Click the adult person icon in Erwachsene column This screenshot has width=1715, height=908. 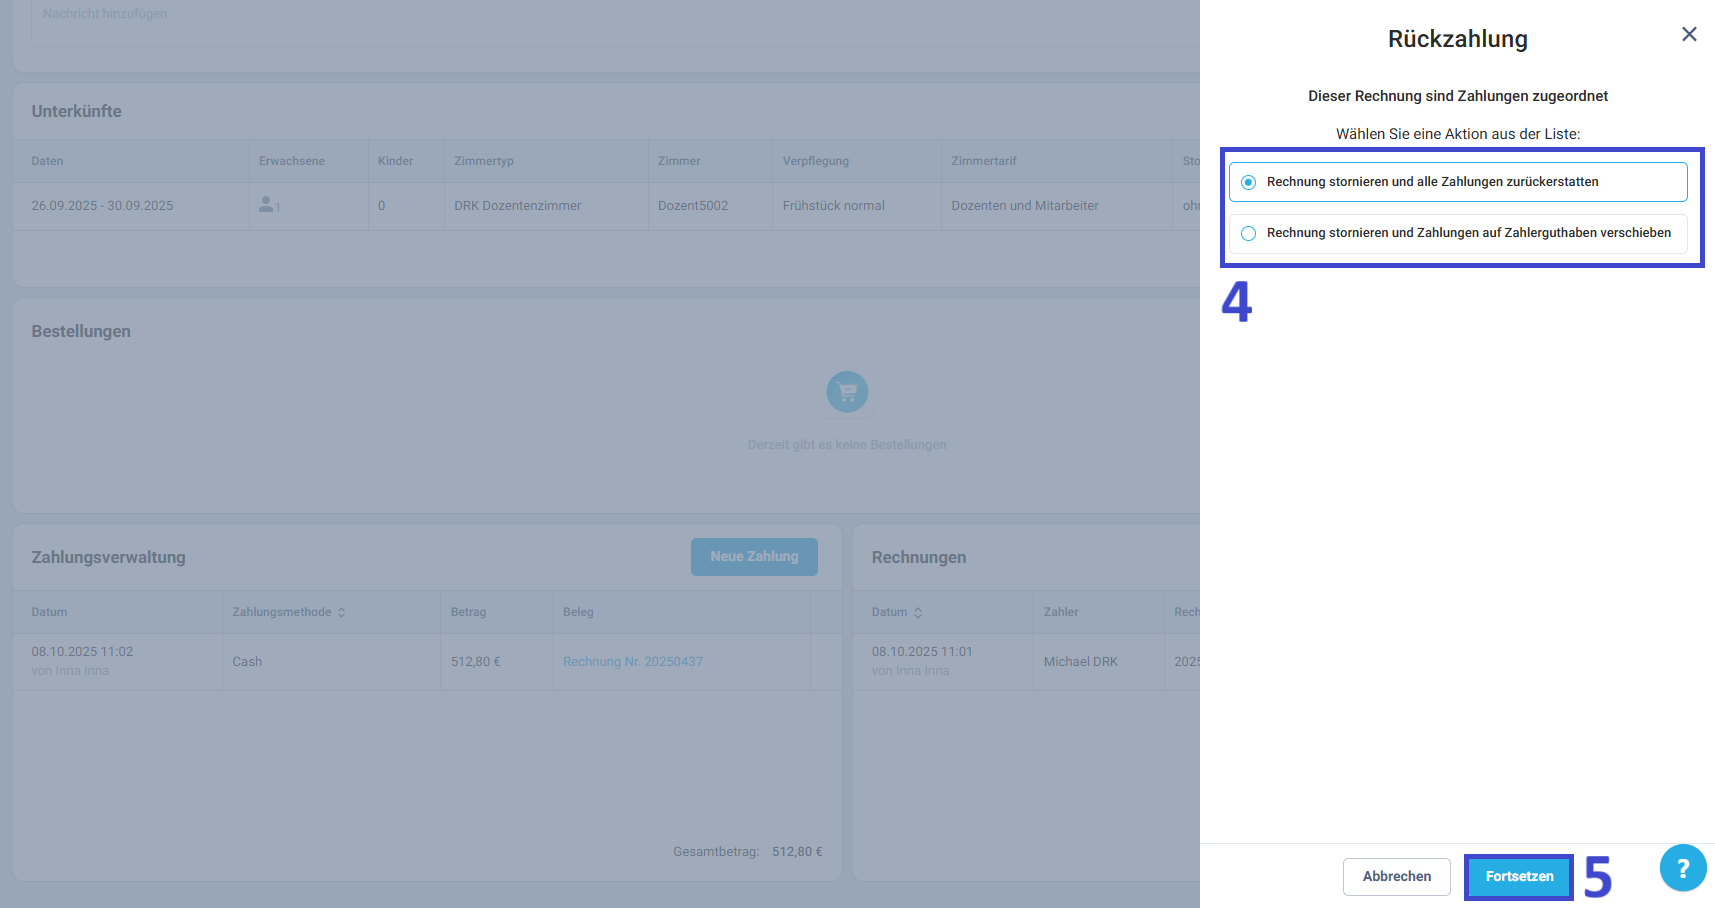266,204
